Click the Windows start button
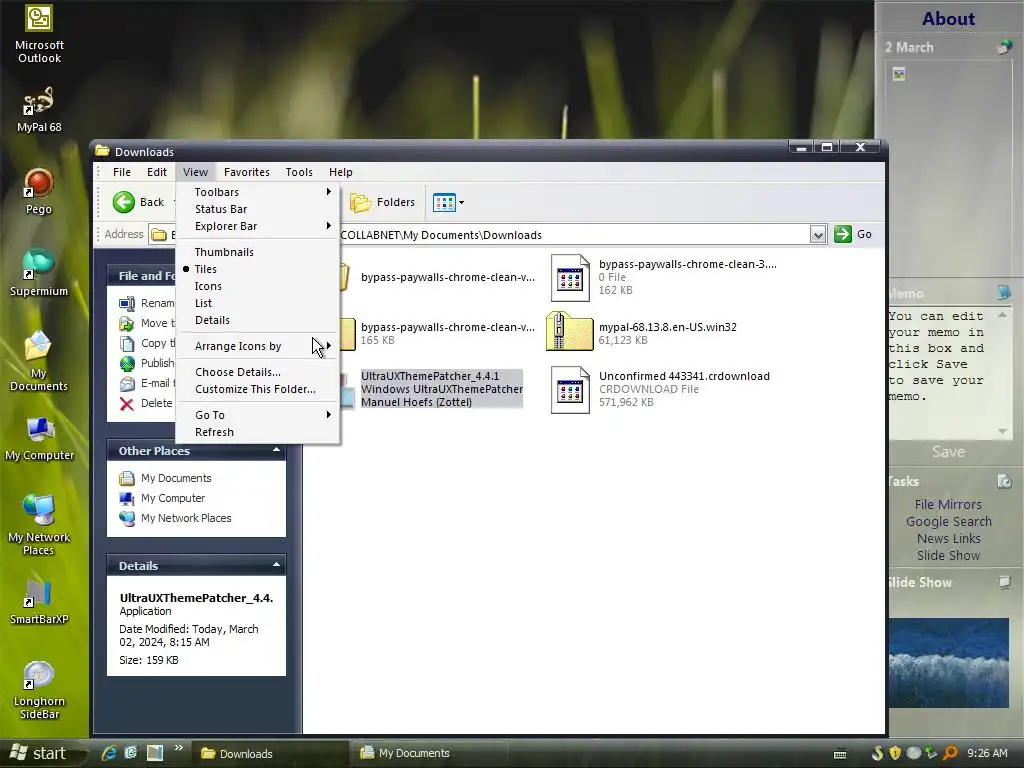 coord(40,754)
